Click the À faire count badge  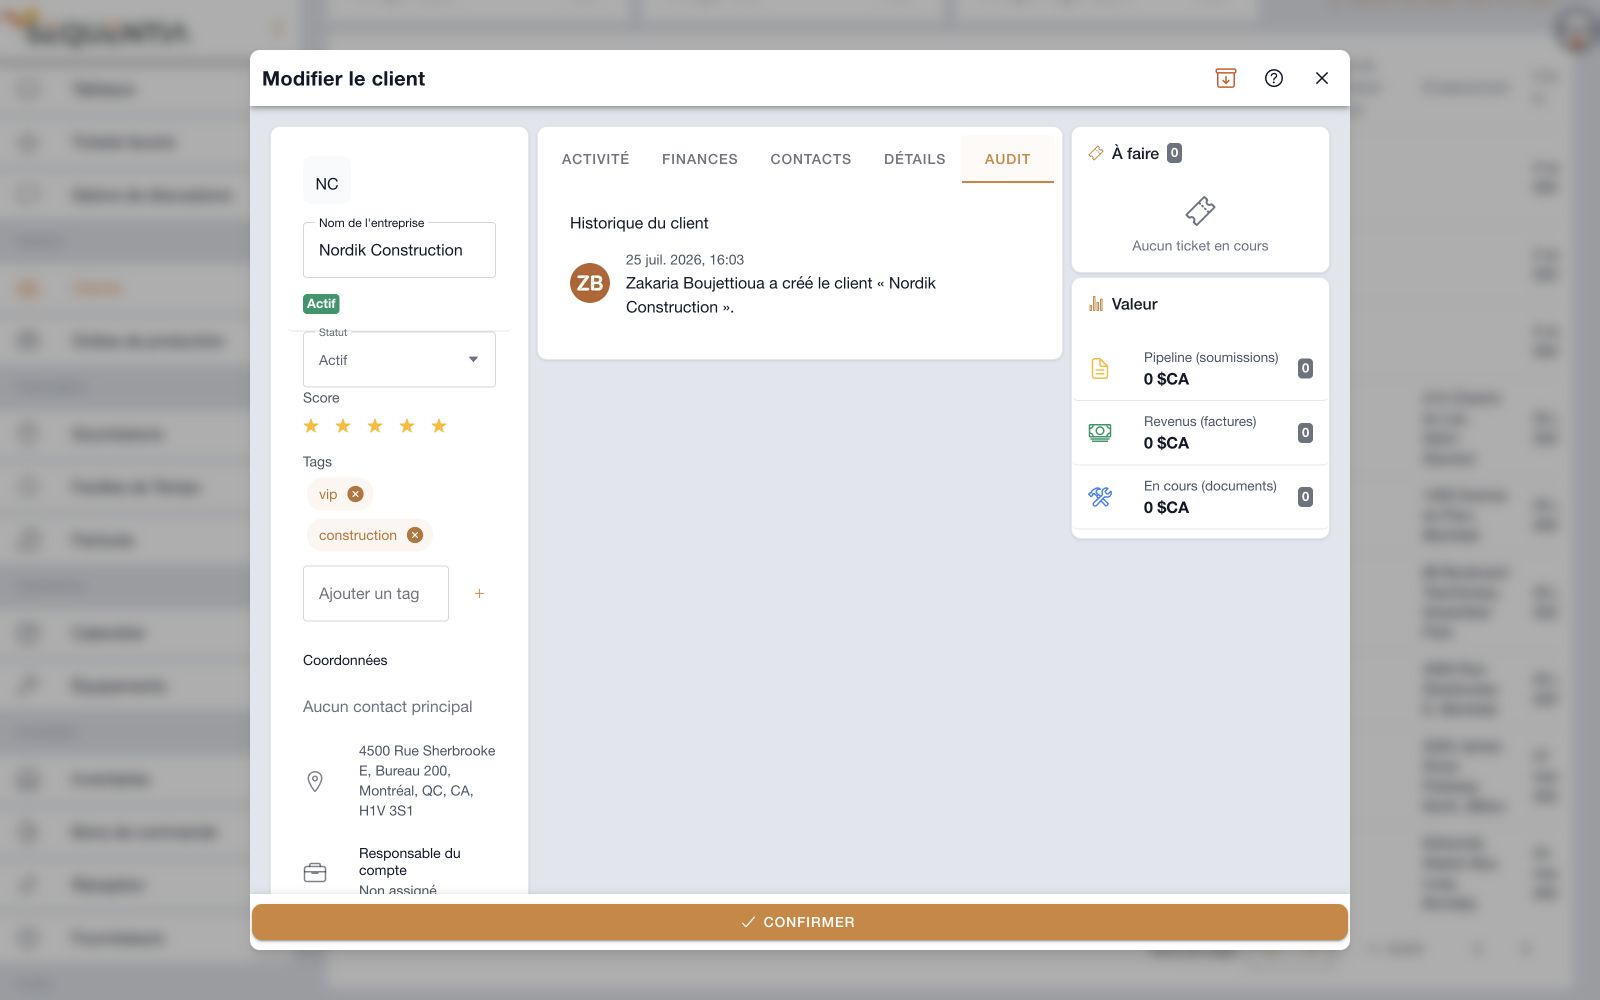click(x=1174, y=153)
